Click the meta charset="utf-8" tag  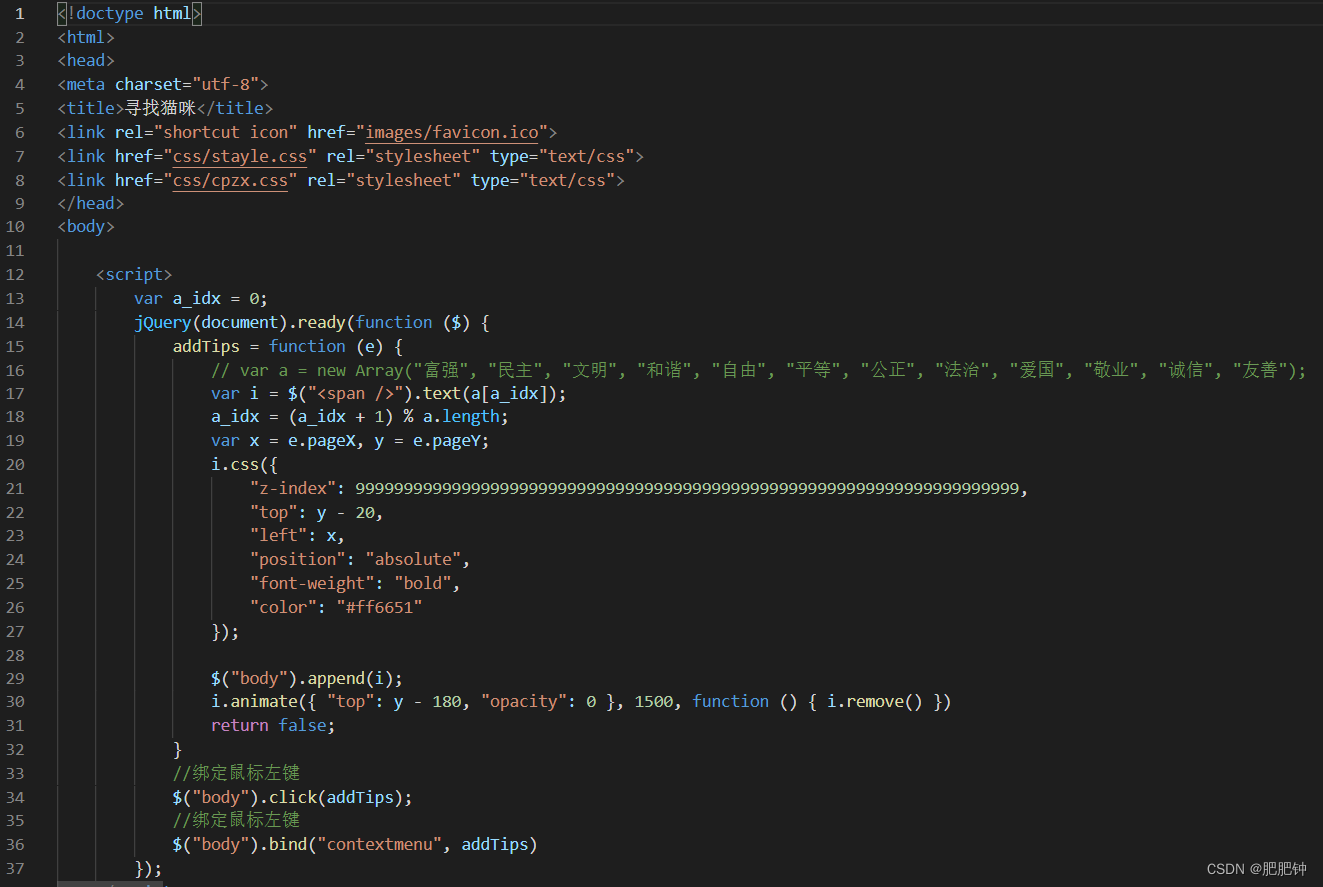163,85
